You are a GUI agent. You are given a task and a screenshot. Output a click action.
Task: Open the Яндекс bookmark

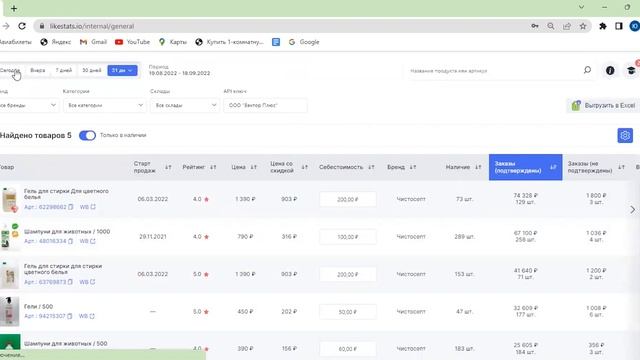[x=56, y=42]
